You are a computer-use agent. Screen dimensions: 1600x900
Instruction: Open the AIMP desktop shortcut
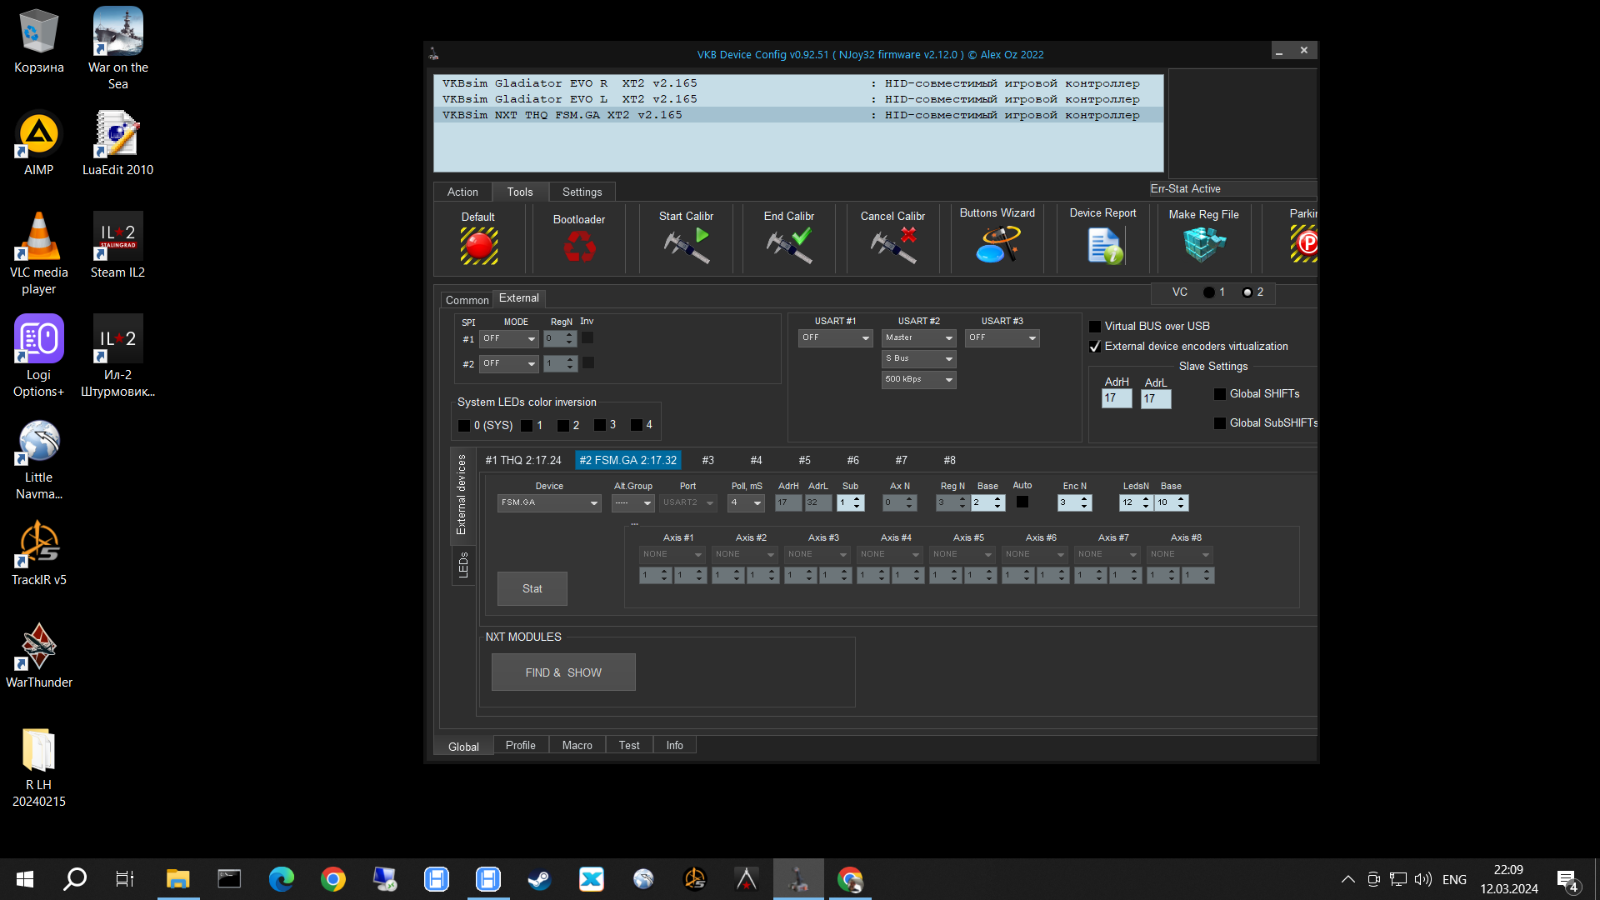click(39, 142)
